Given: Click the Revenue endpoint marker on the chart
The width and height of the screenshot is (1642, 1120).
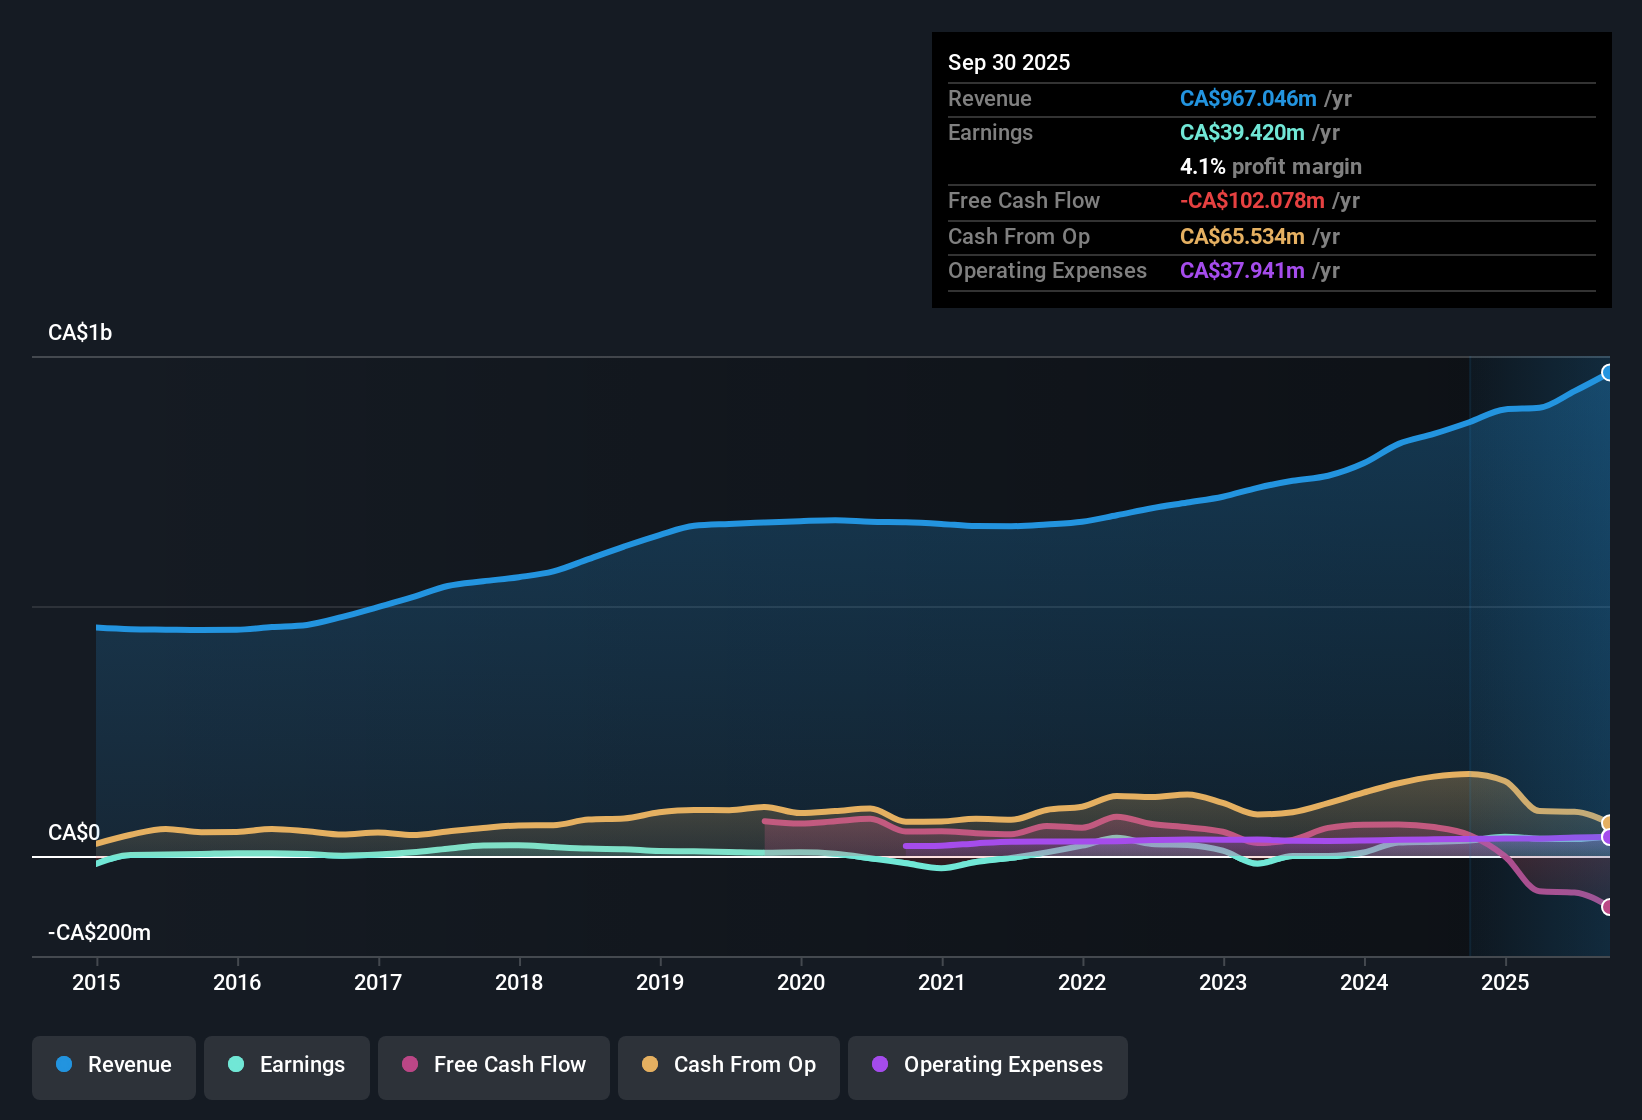Looking at the screenshot, I should (1608, 372).
